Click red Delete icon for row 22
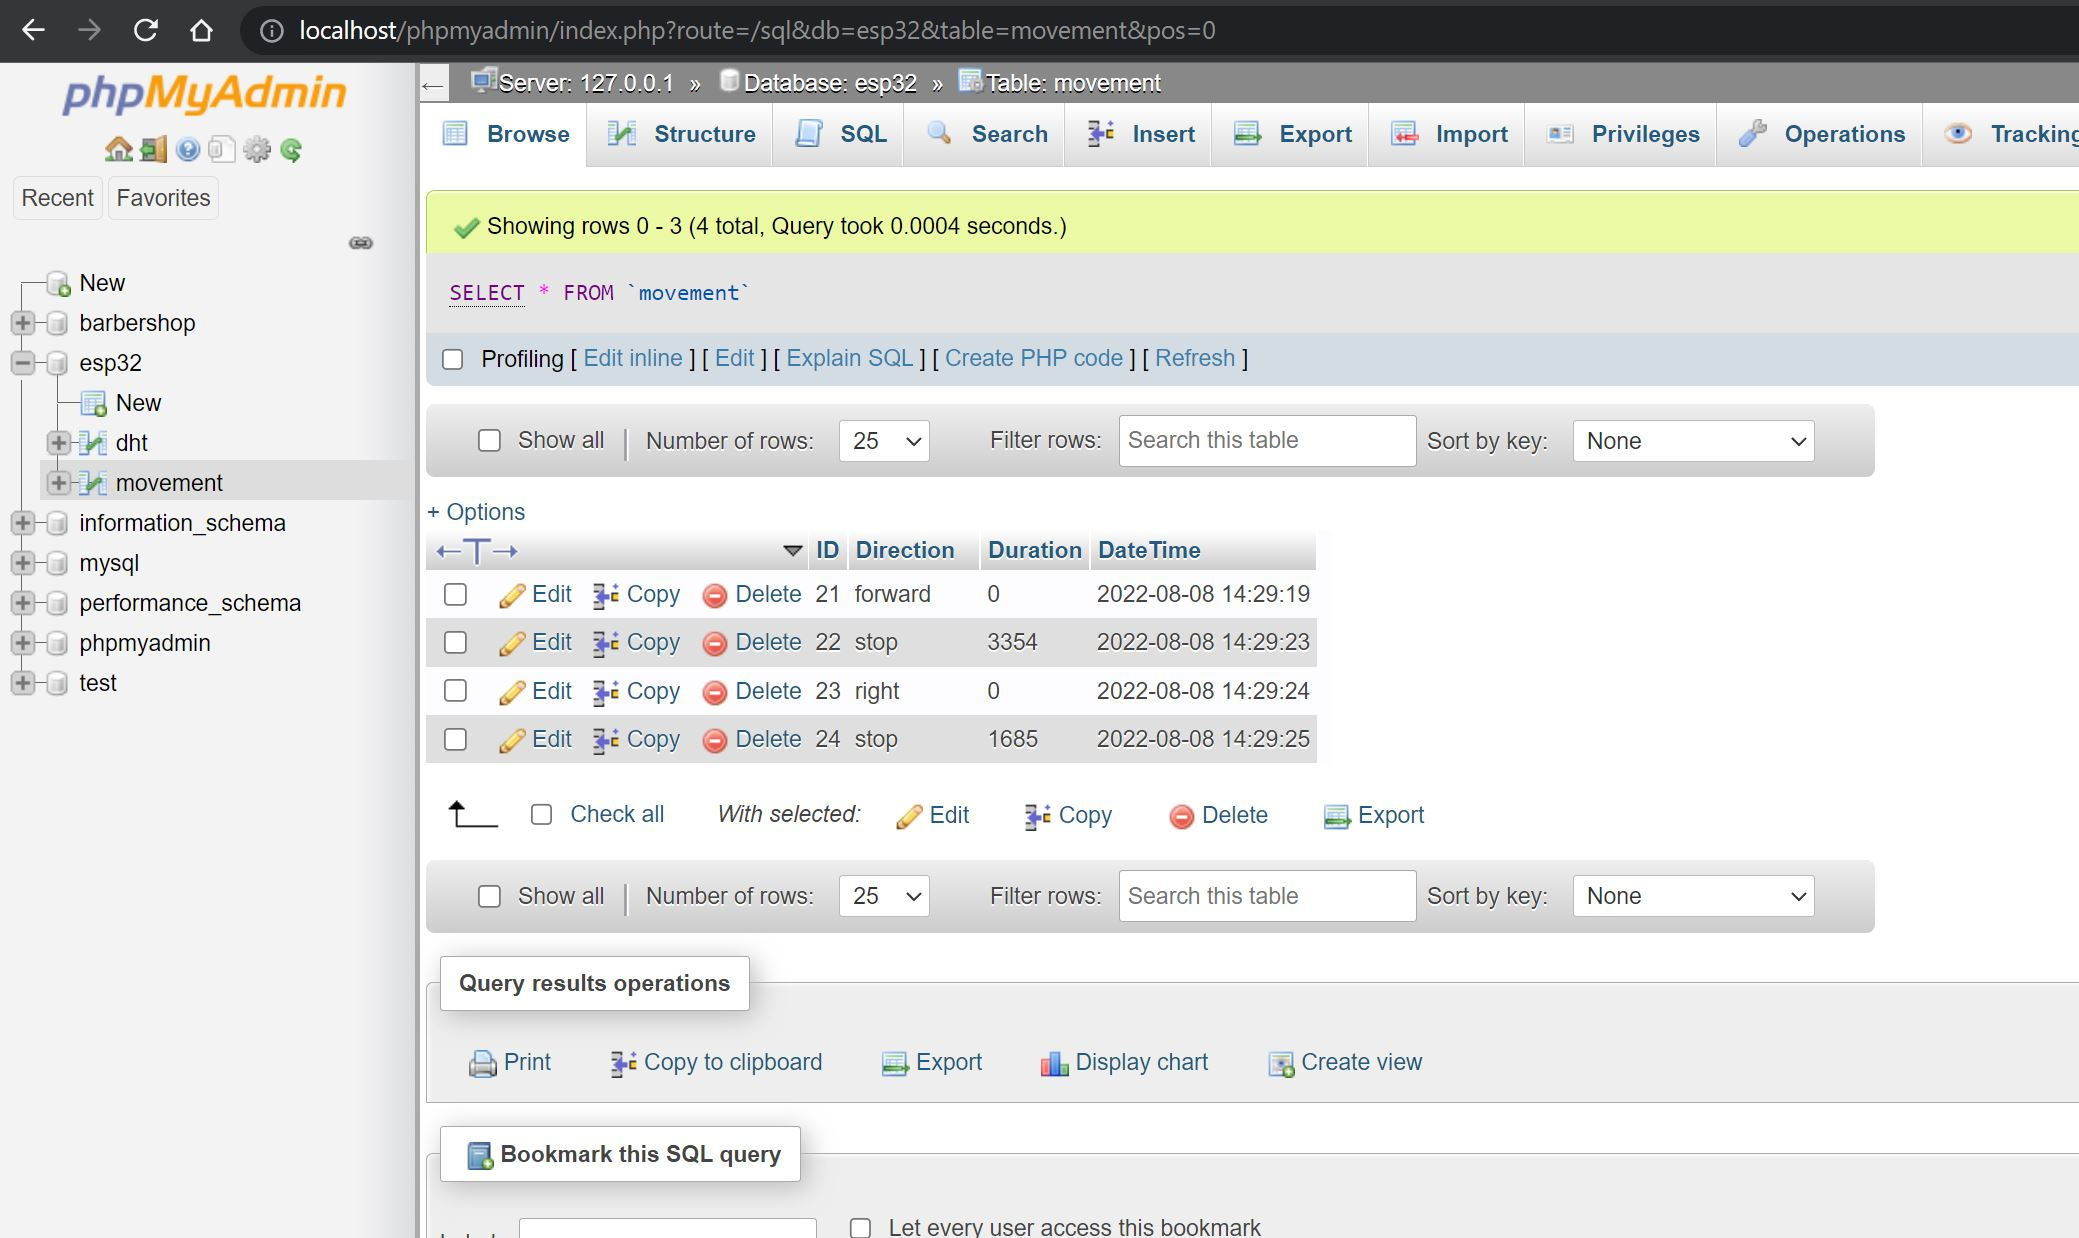This screenshot has height=1238, width=2079. coord(714,643)
